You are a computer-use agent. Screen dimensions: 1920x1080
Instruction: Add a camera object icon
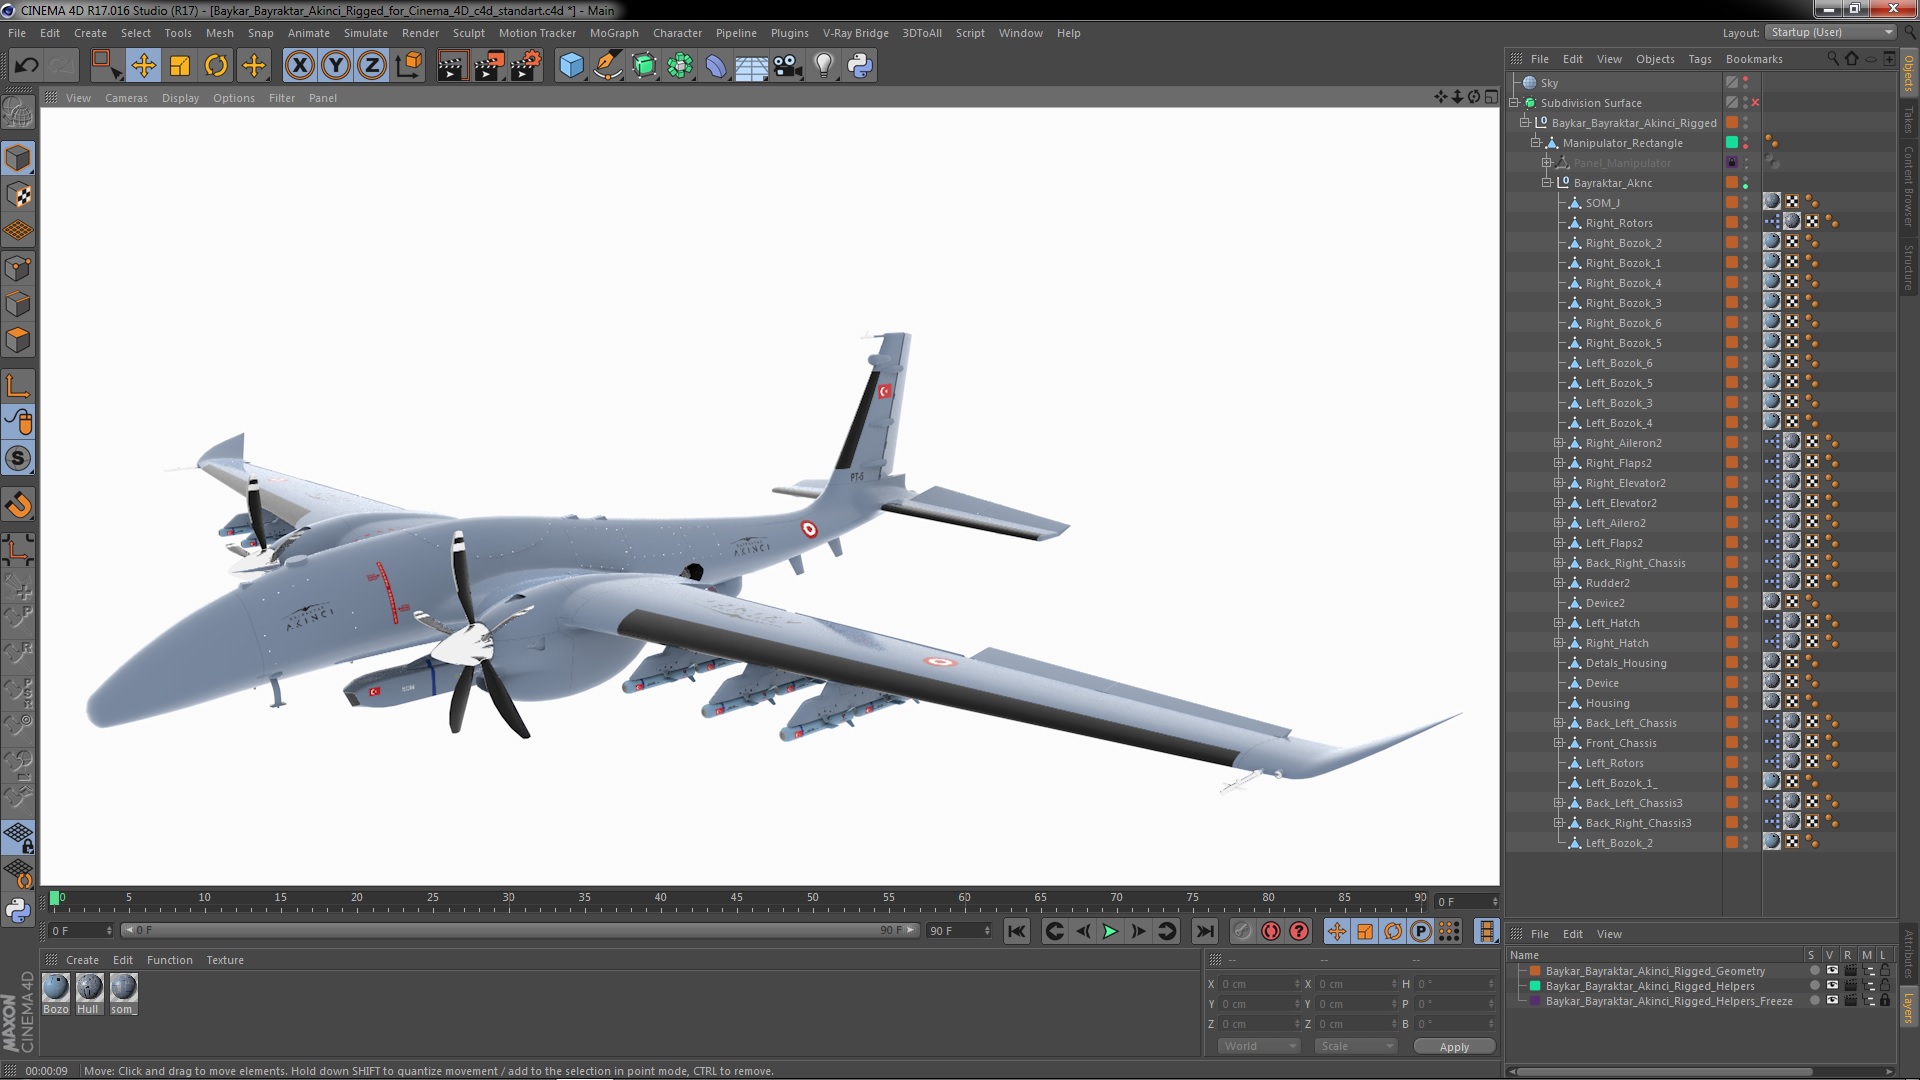tap(788, 66)
